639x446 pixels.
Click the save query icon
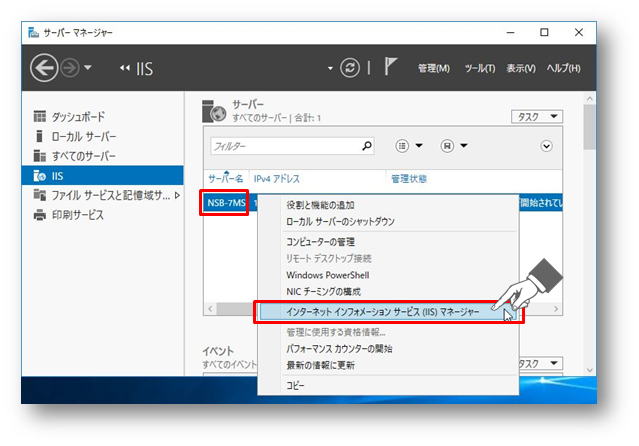pos(447,146)
